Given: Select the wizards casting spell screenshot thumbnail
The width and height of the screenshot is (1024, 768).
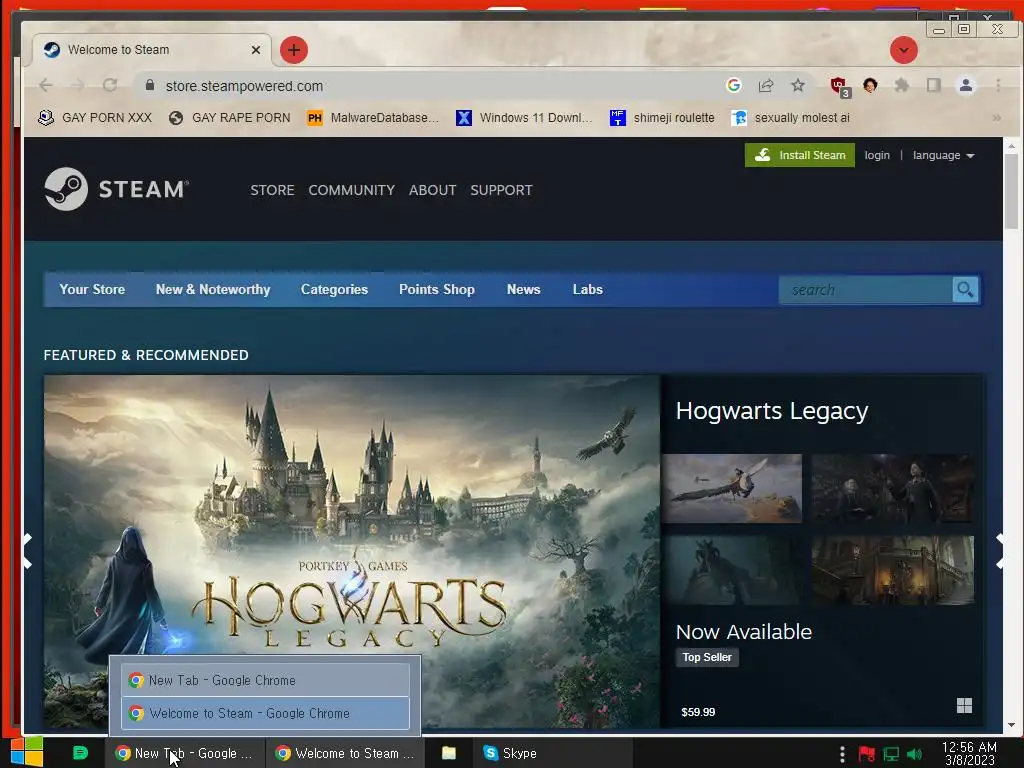Looking at the screenshot, I should pos(892,488).
